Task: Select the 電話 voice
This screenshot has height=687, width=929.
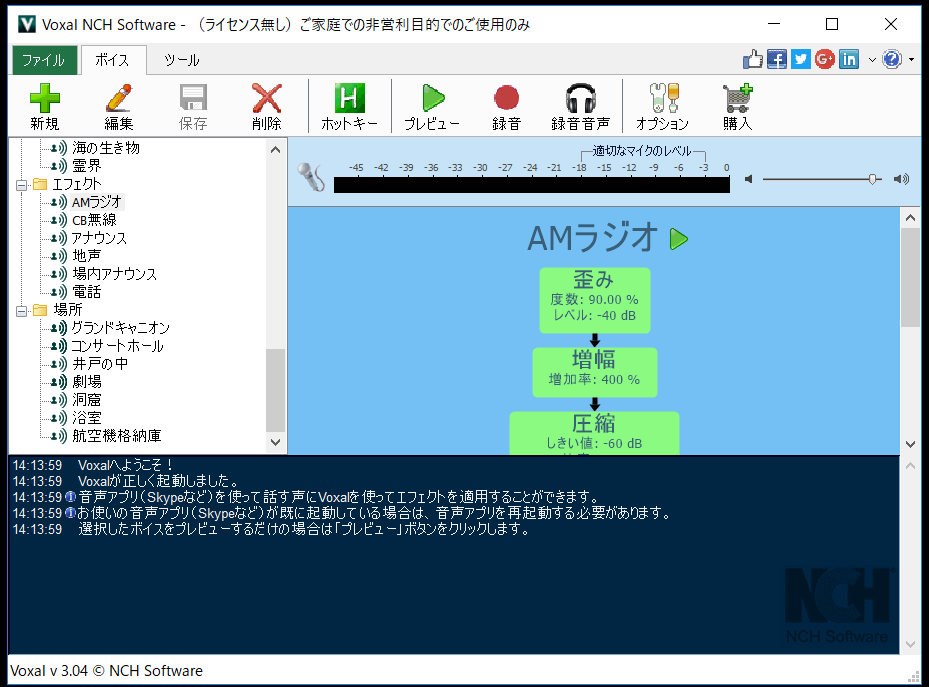Action: 87,291
